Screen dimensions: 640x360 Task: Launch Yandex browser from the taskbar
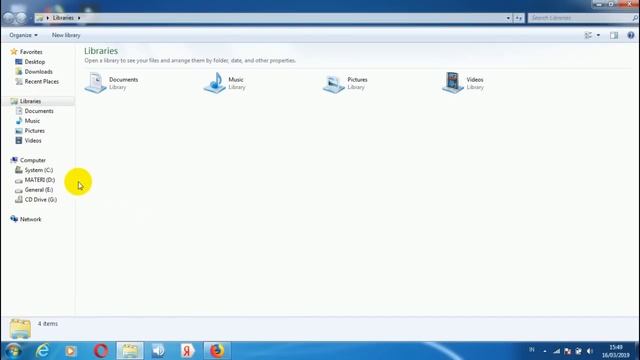coord(187,351)
